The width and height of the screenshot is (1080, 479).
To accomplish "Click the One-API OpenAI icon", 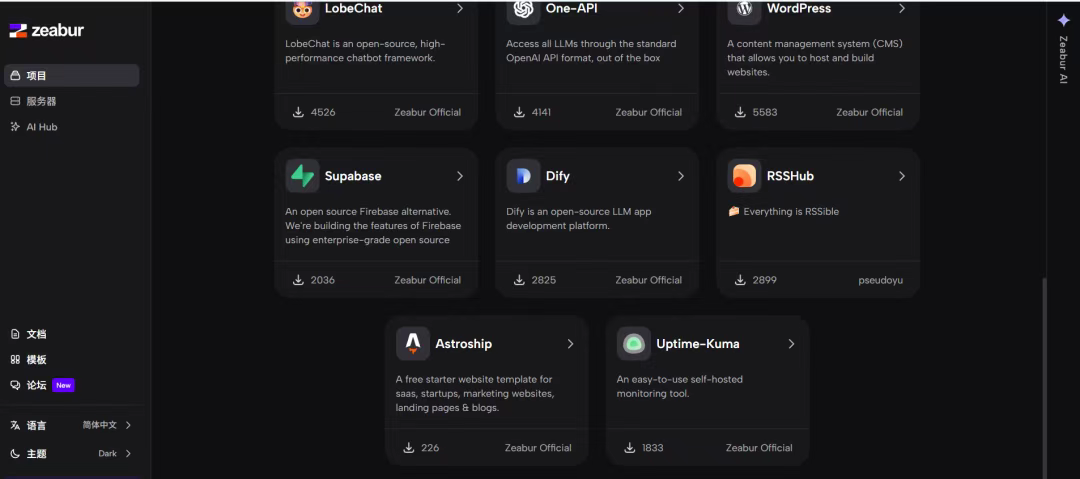I will [523, 10].
